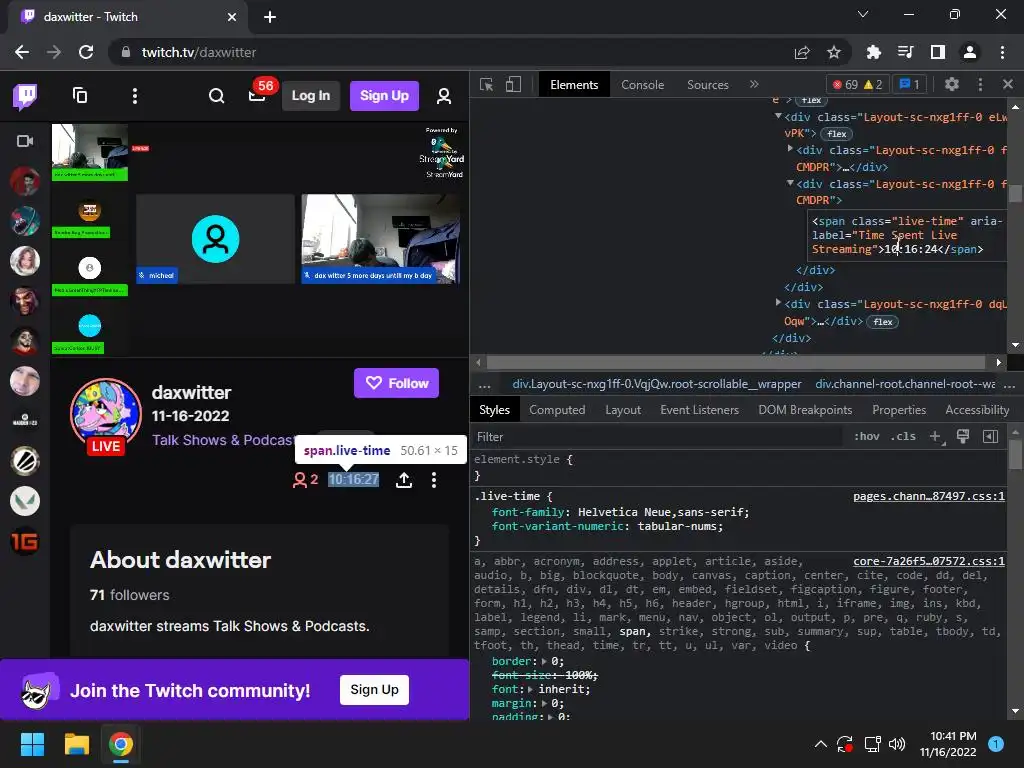Open the stream options three-dot menu
This screenshot has width=1024, height=768.
434,480
